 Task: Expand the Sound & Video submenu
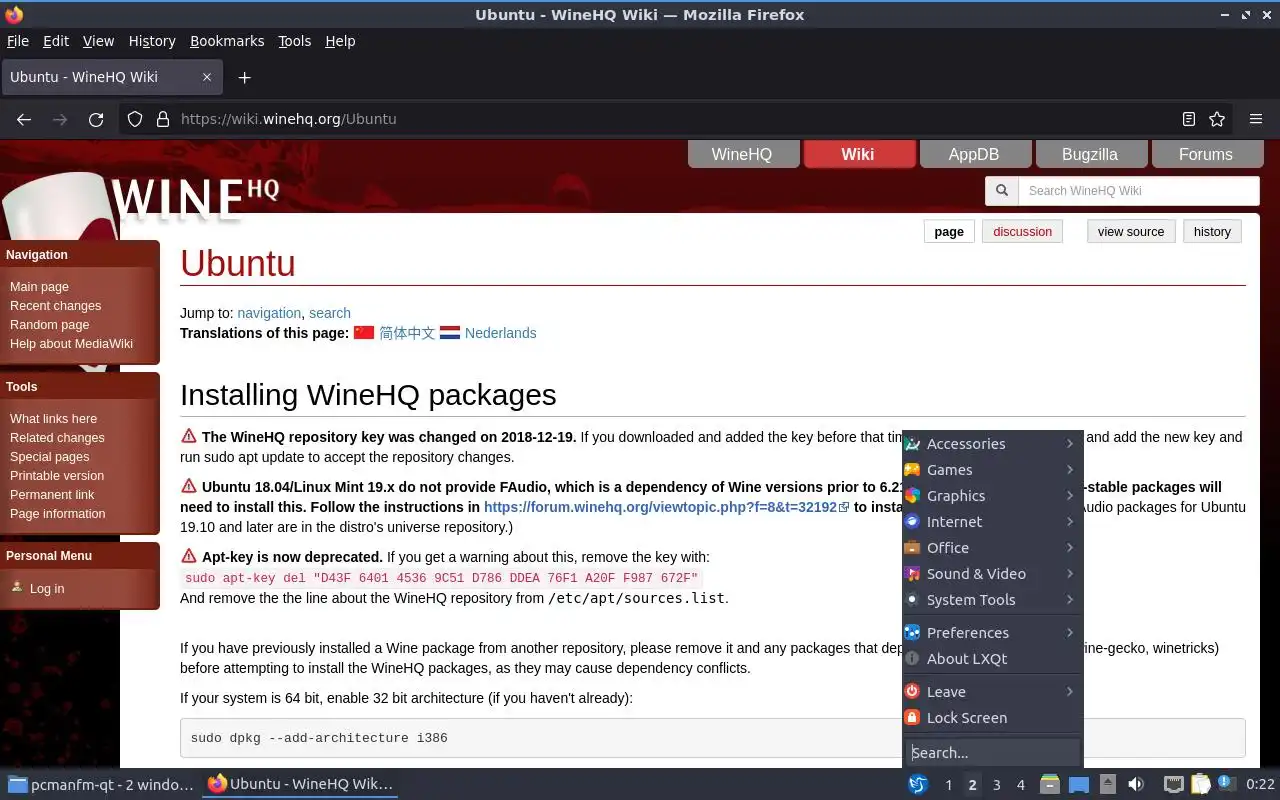[x=992, y=574]
